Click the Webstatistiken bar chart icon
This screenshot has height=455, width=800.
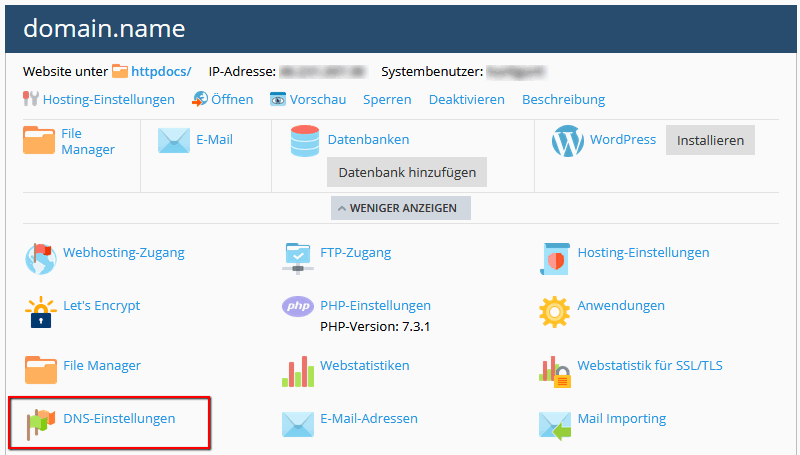tap(298, 370)
